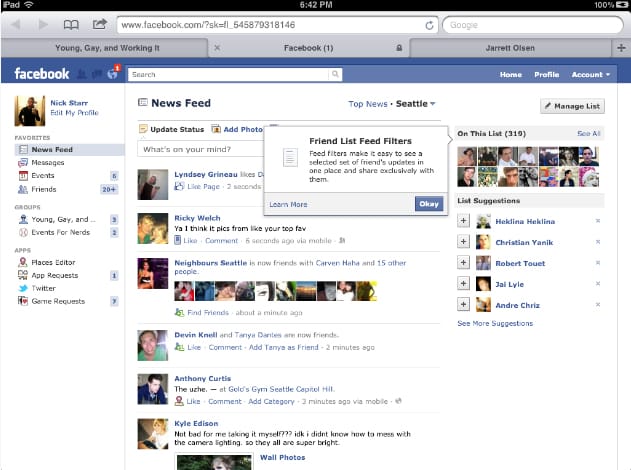Select the Facebook (1) browser tab

pyautogui.click(x=308, y=48)
